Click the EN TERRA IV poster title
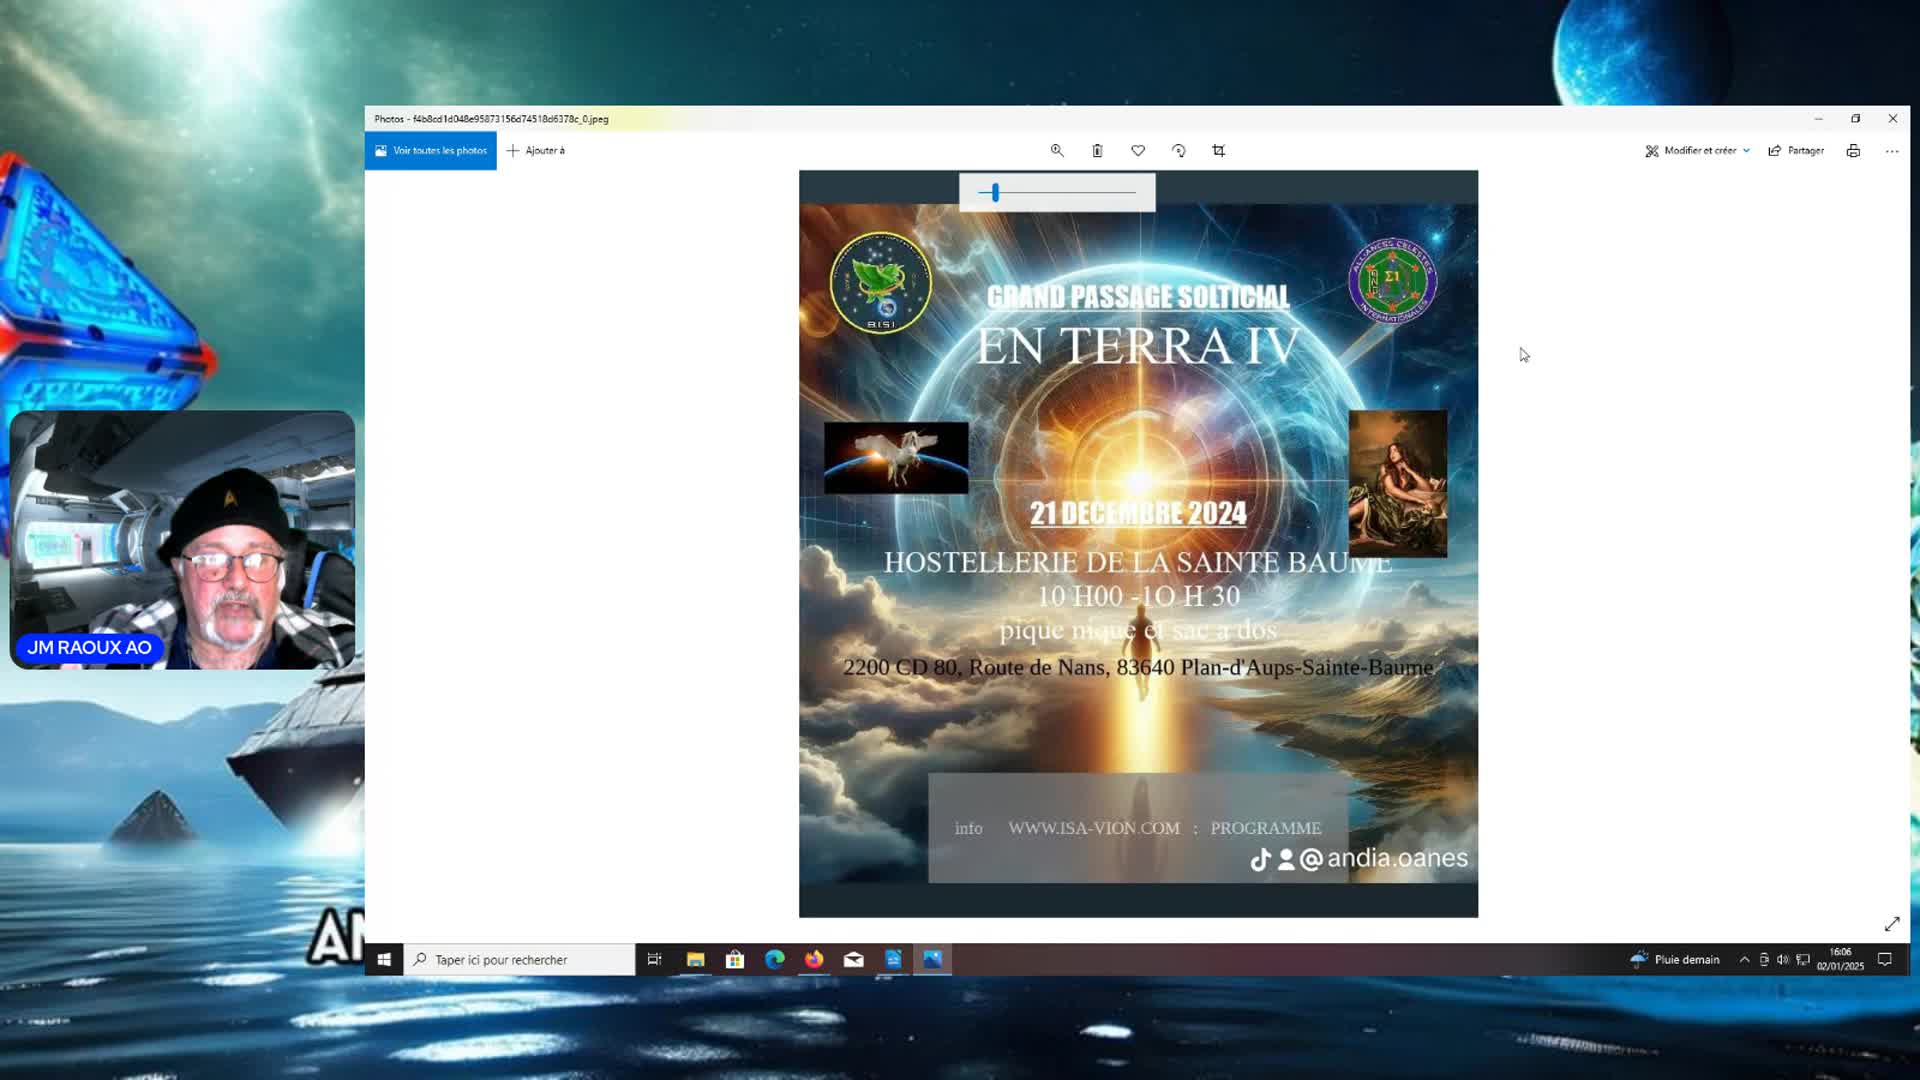The image size is (1920, 1080). click(x=1138, y=346)
